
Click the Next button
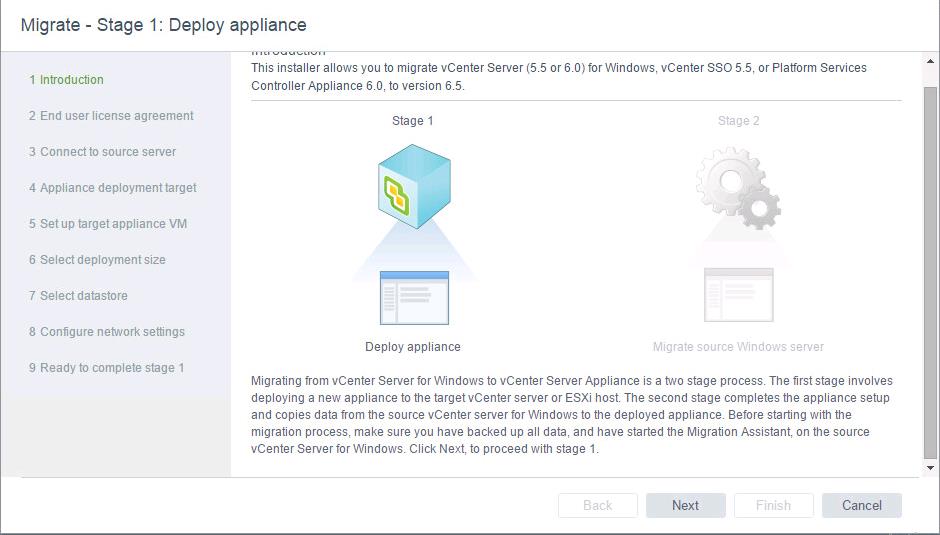685,506
